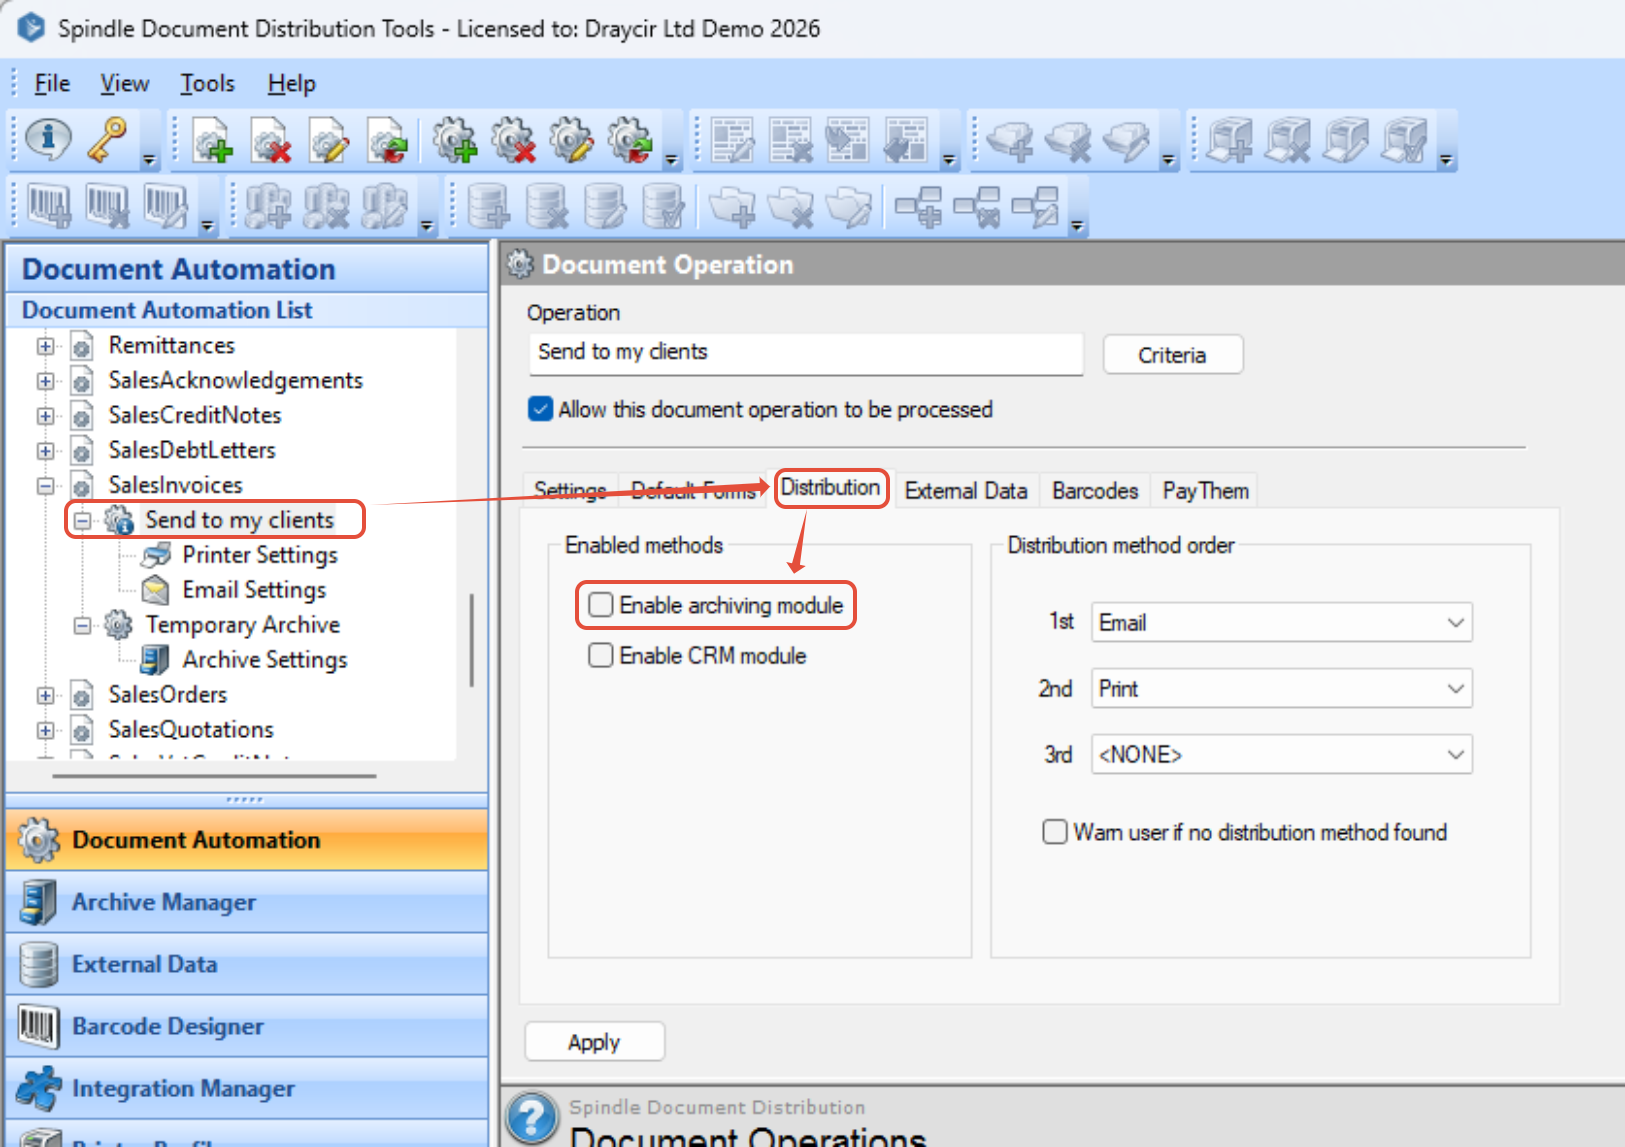The width and height of the screenshot is (1625, 1147).
Task: Select Archive Settings in the tree
Action: click(264, 659)
